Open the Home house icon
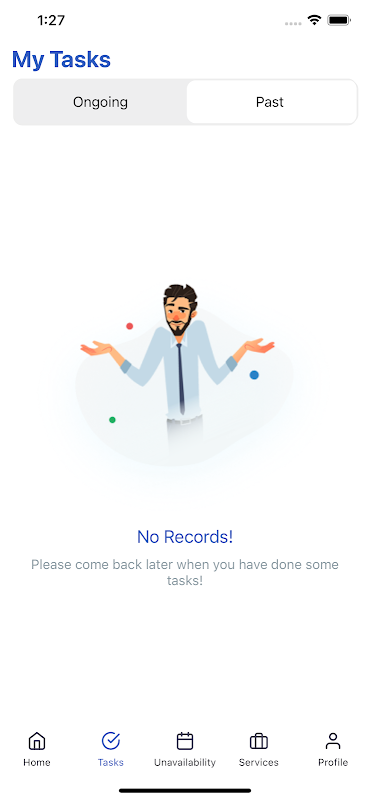The image size is (370, 800). (x=37, y=741)
